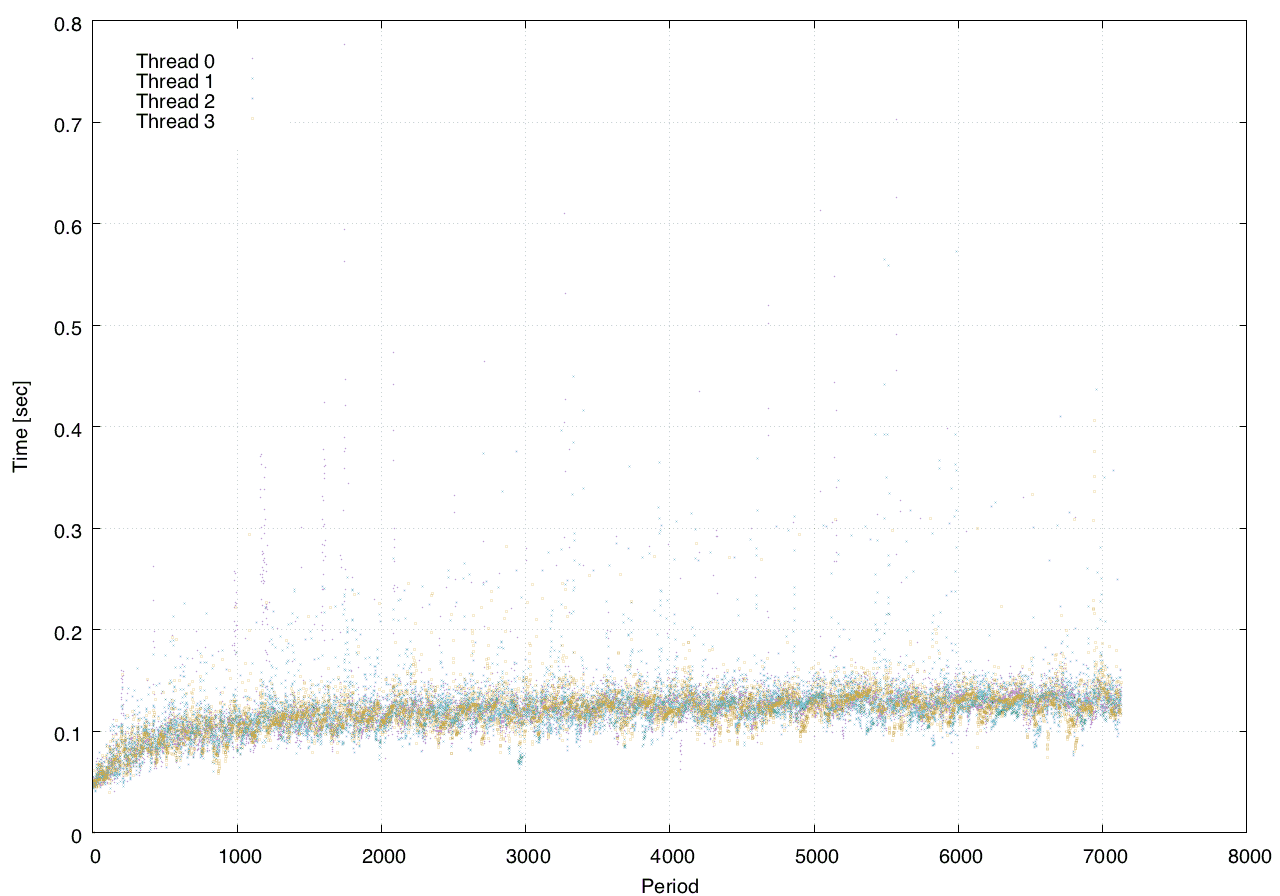This screenshot has width=1280, height=896.
Task: Click the 0.8 y-axis tick label
Action: pos(65,21)
